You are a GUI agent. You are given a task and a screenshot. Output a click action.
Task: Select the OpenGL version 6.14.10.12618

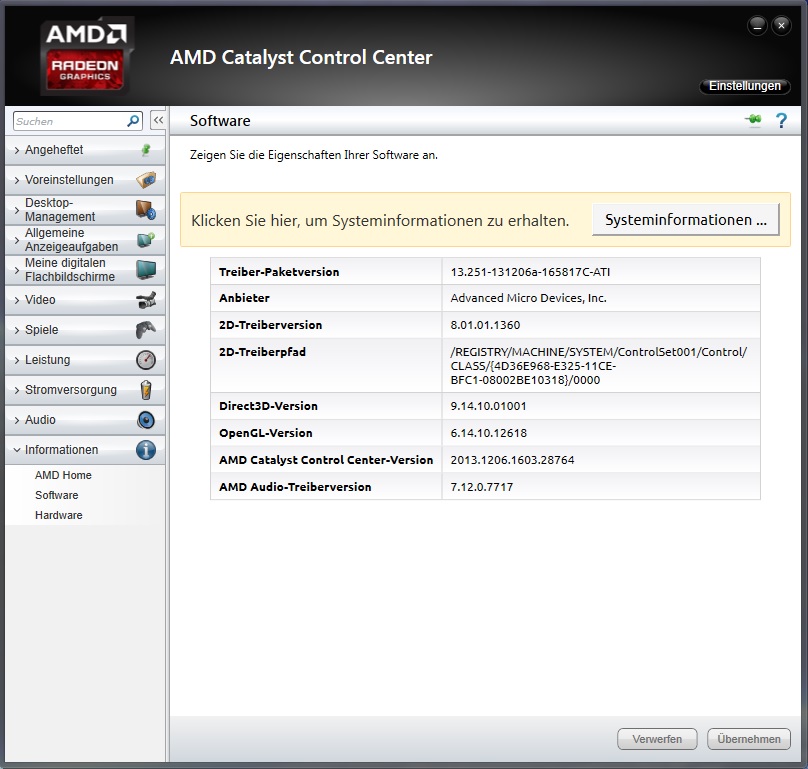(x=489, y=433)
